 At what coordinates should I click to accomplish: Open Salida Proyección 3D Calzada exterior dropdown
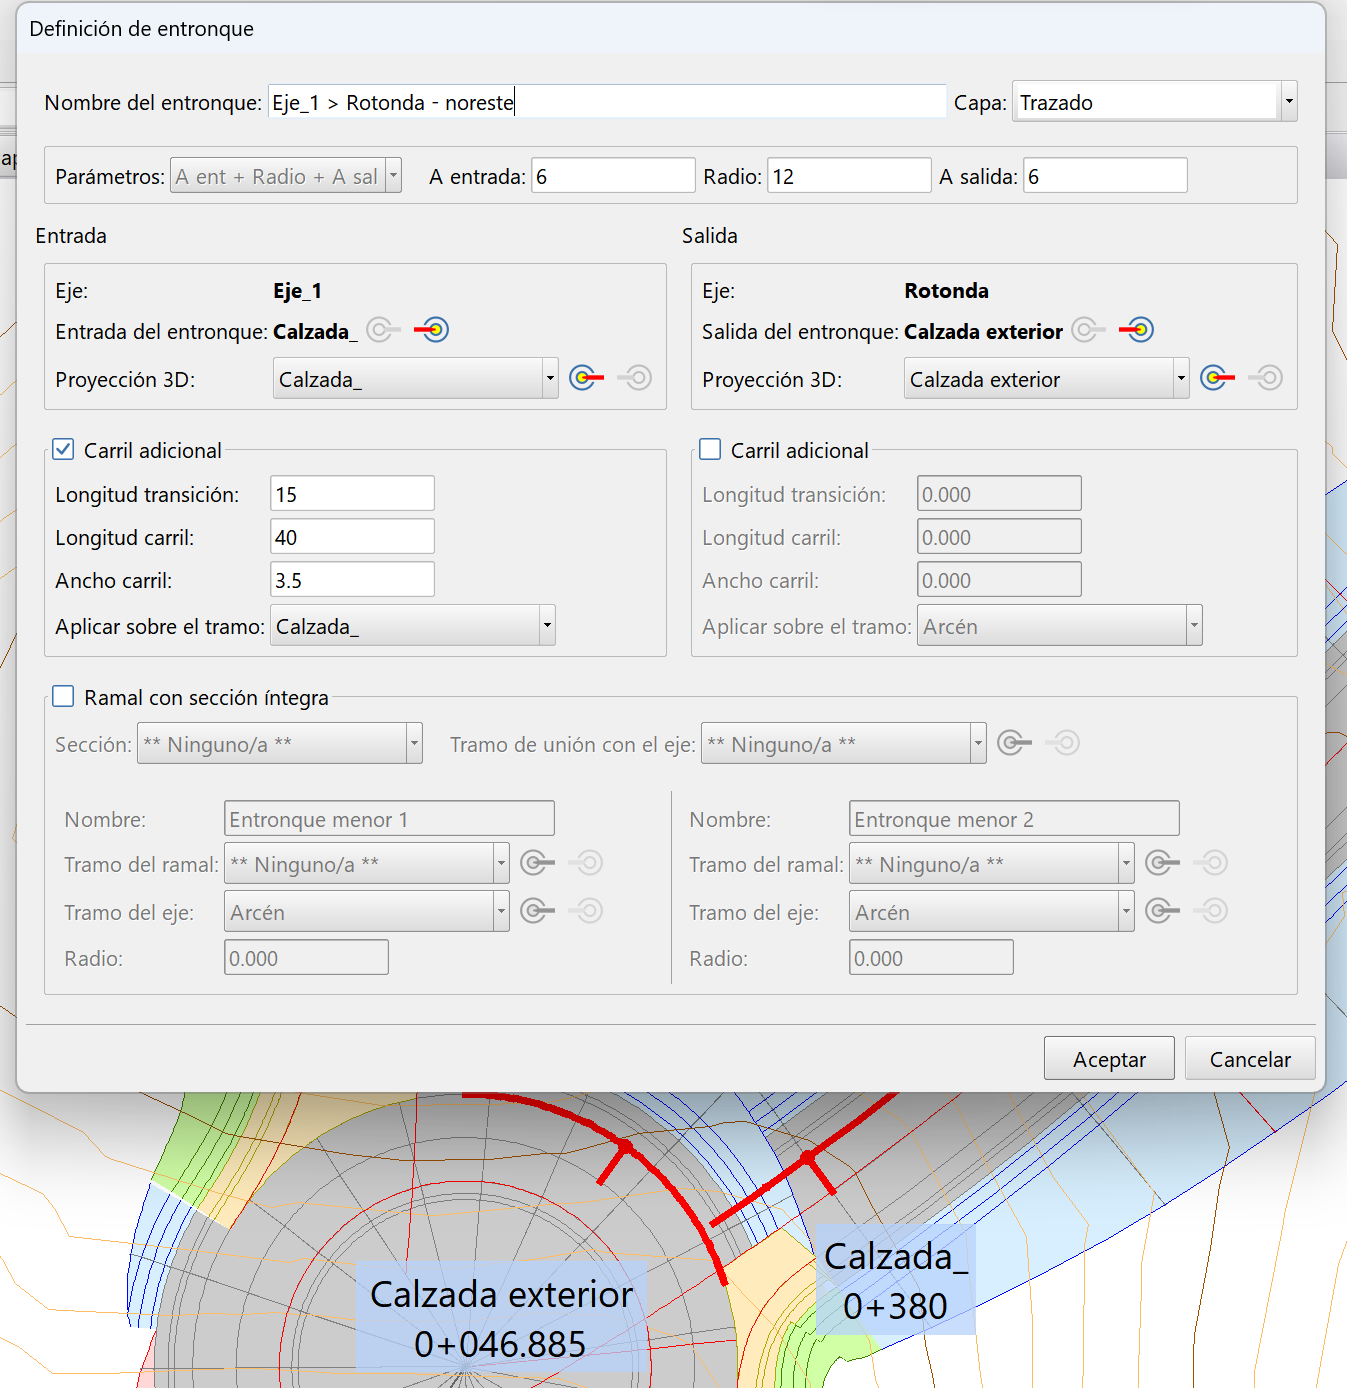pos(1180,379)
